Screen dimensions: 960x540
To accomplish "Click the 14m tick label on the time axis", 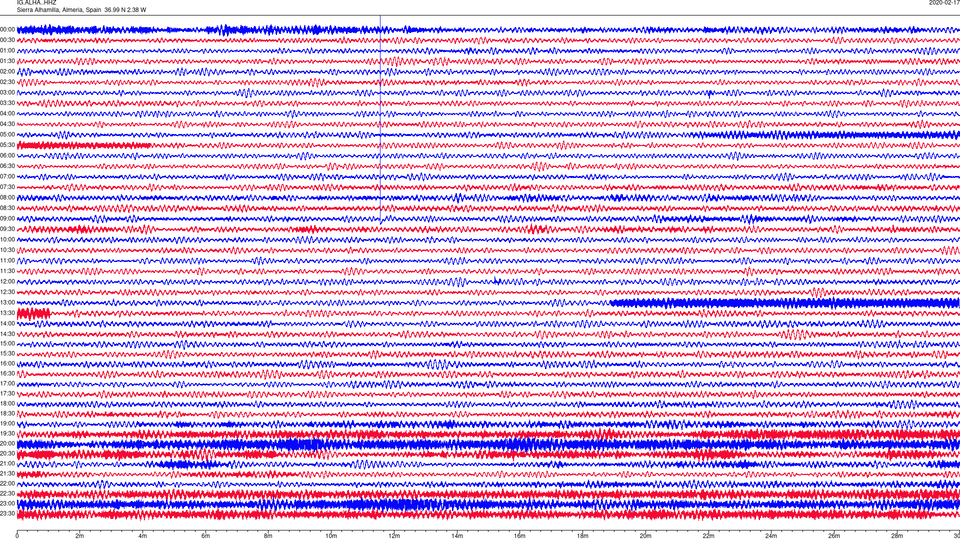I will (x=457, y=536).
